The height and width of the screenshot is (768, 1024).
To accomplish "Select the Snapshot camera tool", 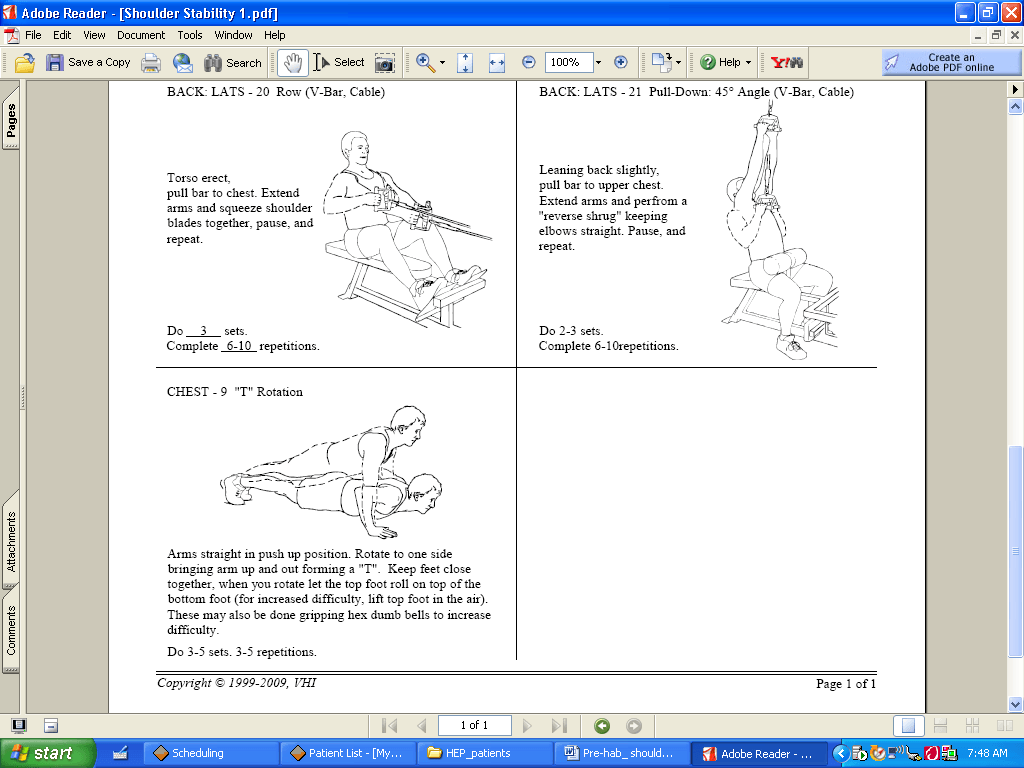I will point(384,62).
